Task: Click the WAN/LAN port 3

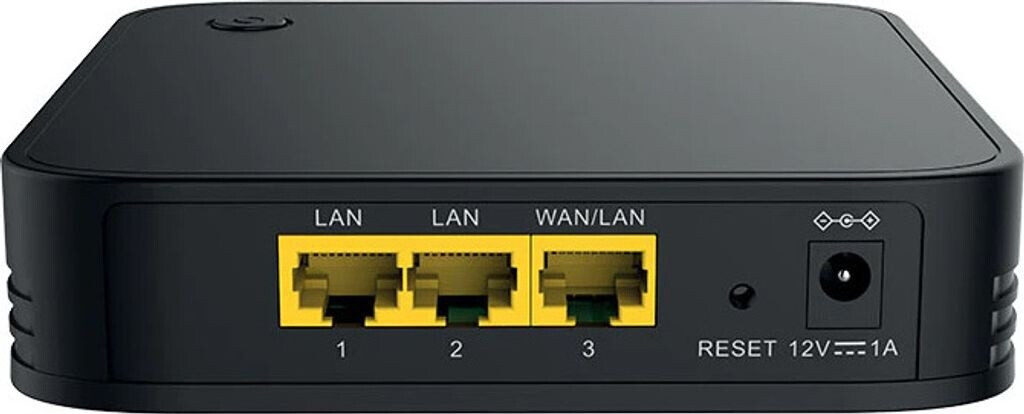Action: point(594,281)
